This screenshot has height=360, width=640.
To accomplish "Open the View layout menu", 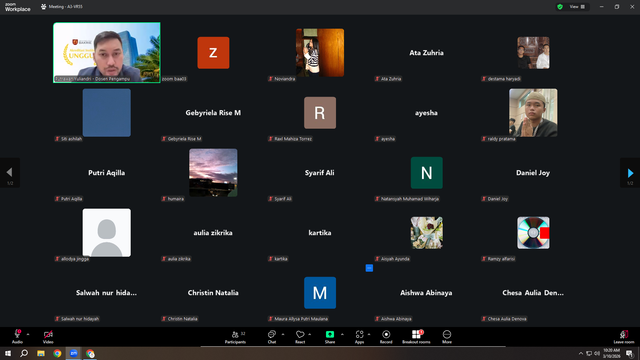I will pos(577,7).
